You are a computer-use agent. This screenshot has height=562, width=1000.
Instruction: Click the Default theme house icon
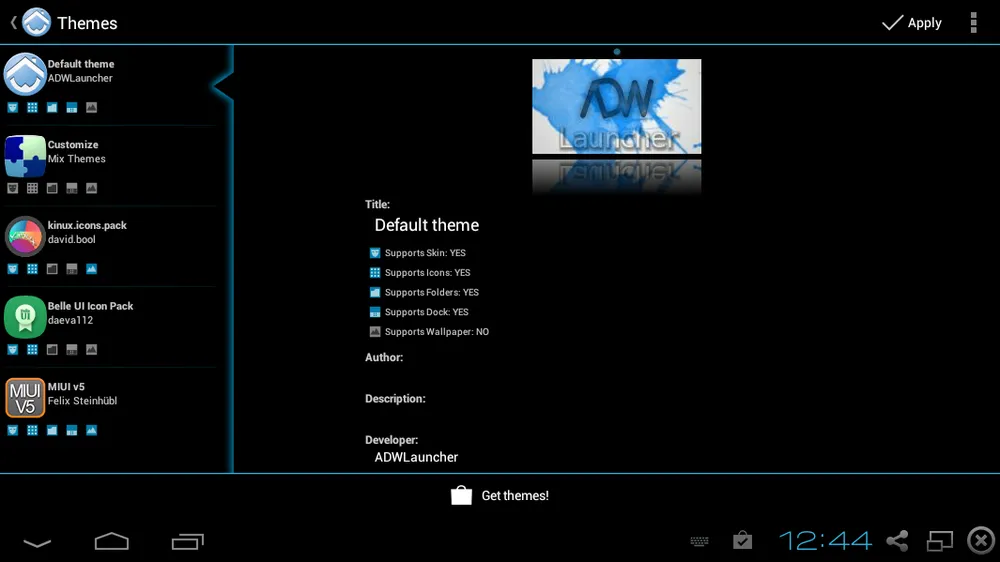(24, 73)
